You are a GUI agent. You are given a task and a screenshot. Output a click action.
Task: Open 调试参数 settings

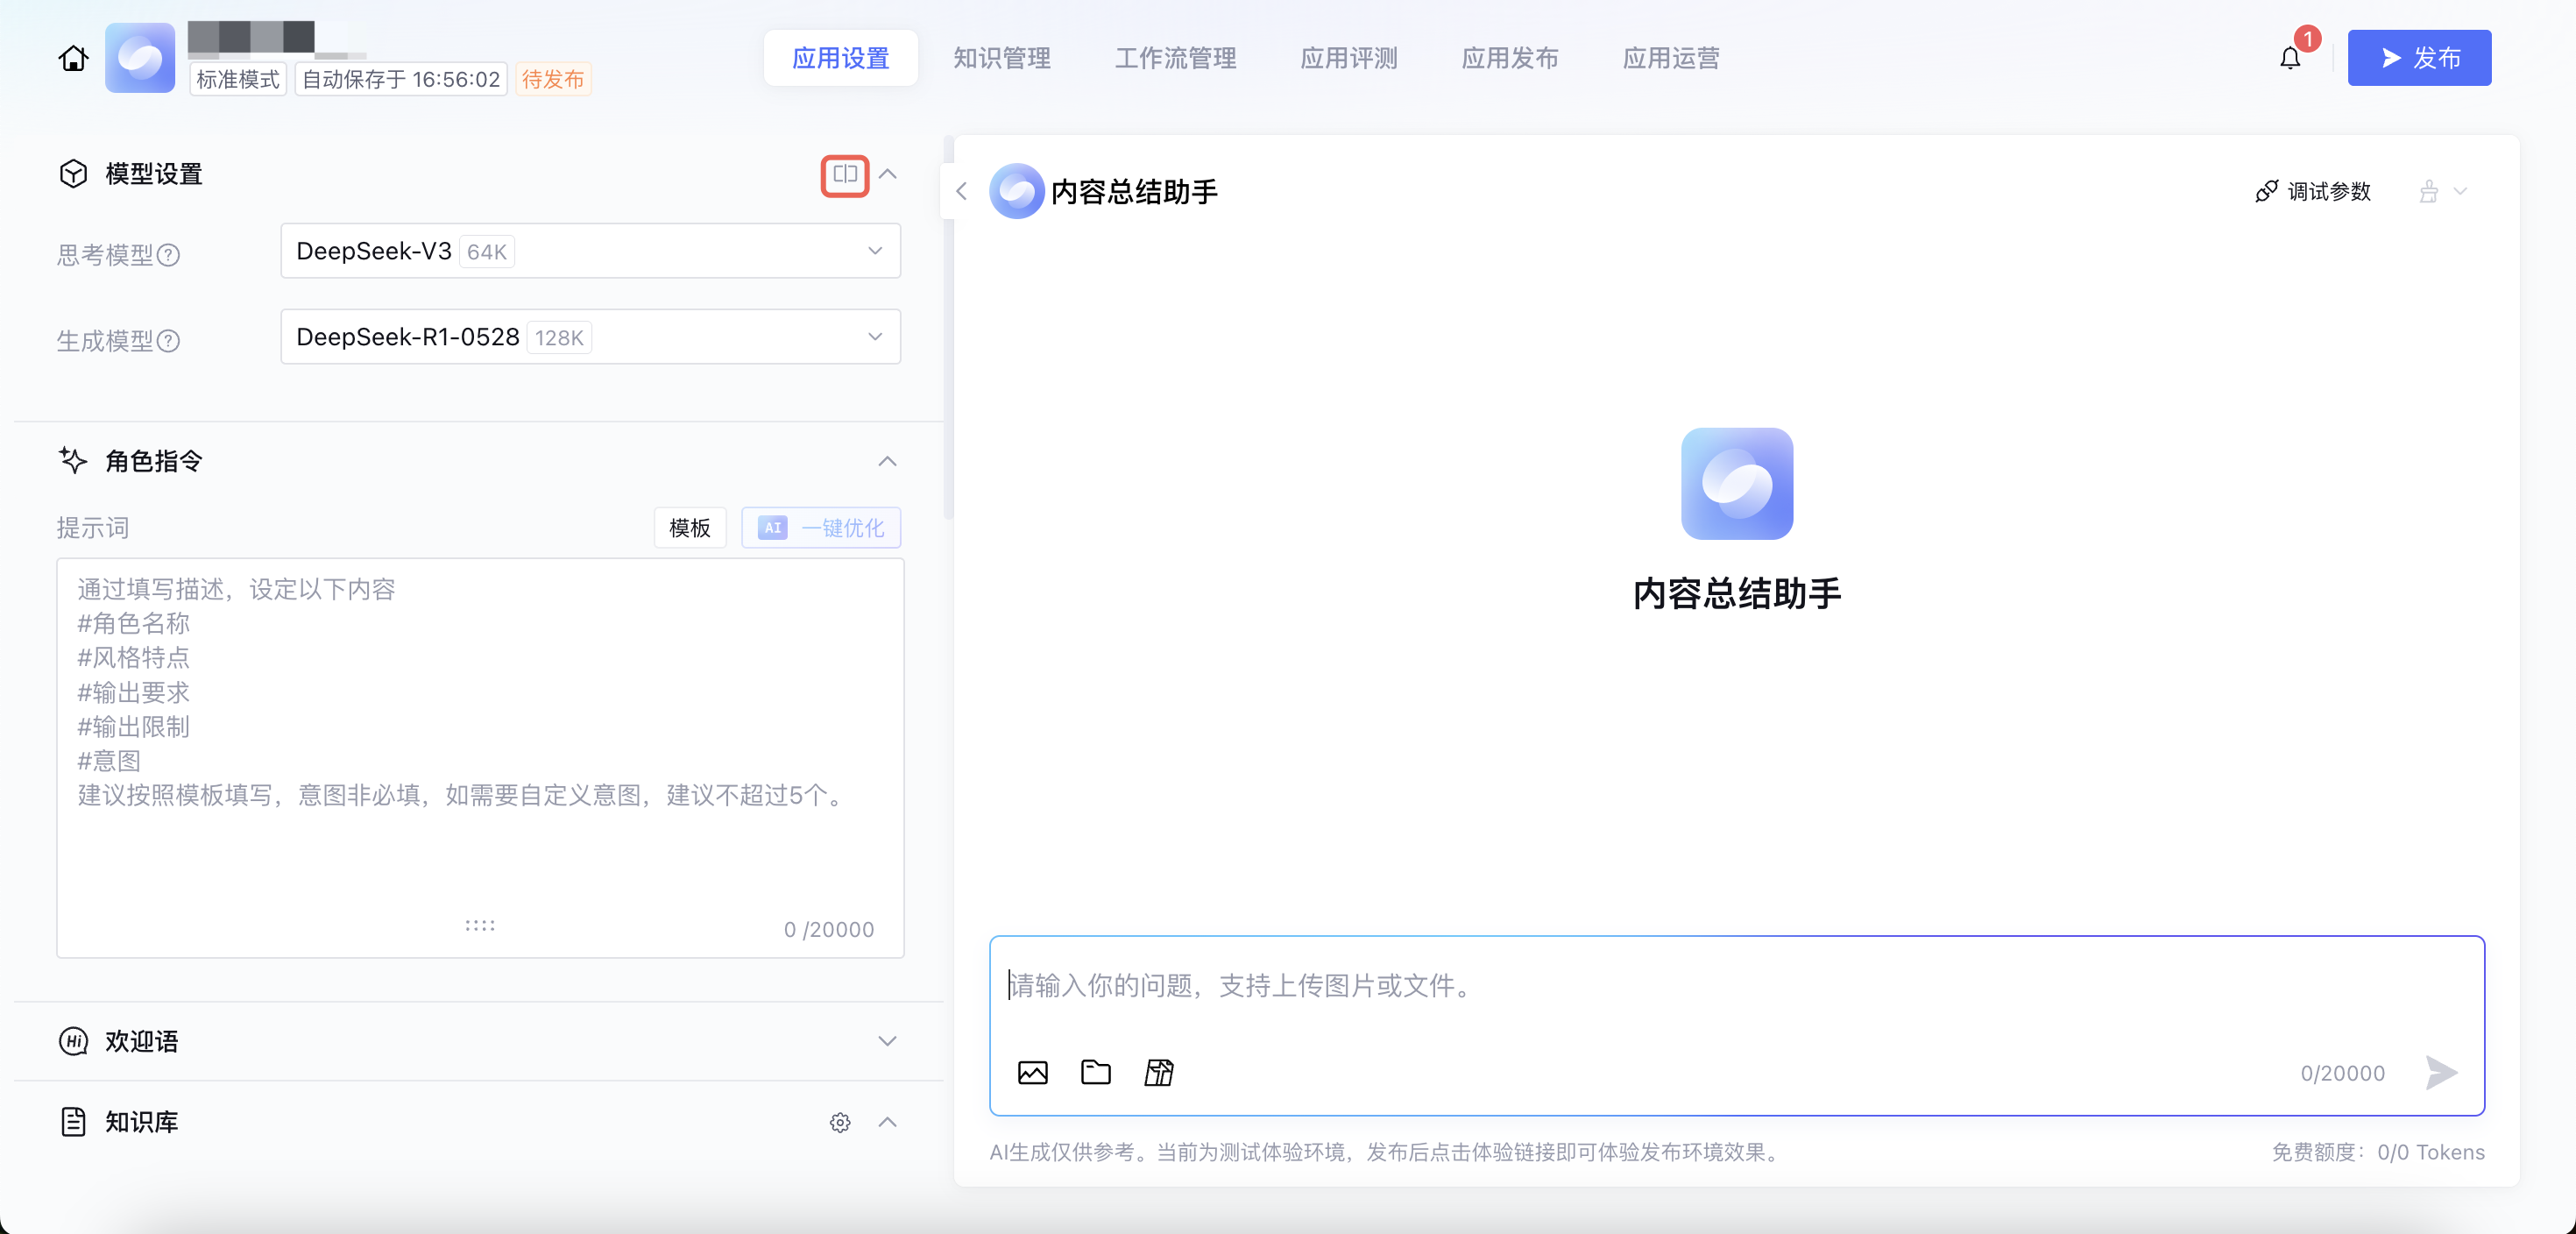[2313, 191]
